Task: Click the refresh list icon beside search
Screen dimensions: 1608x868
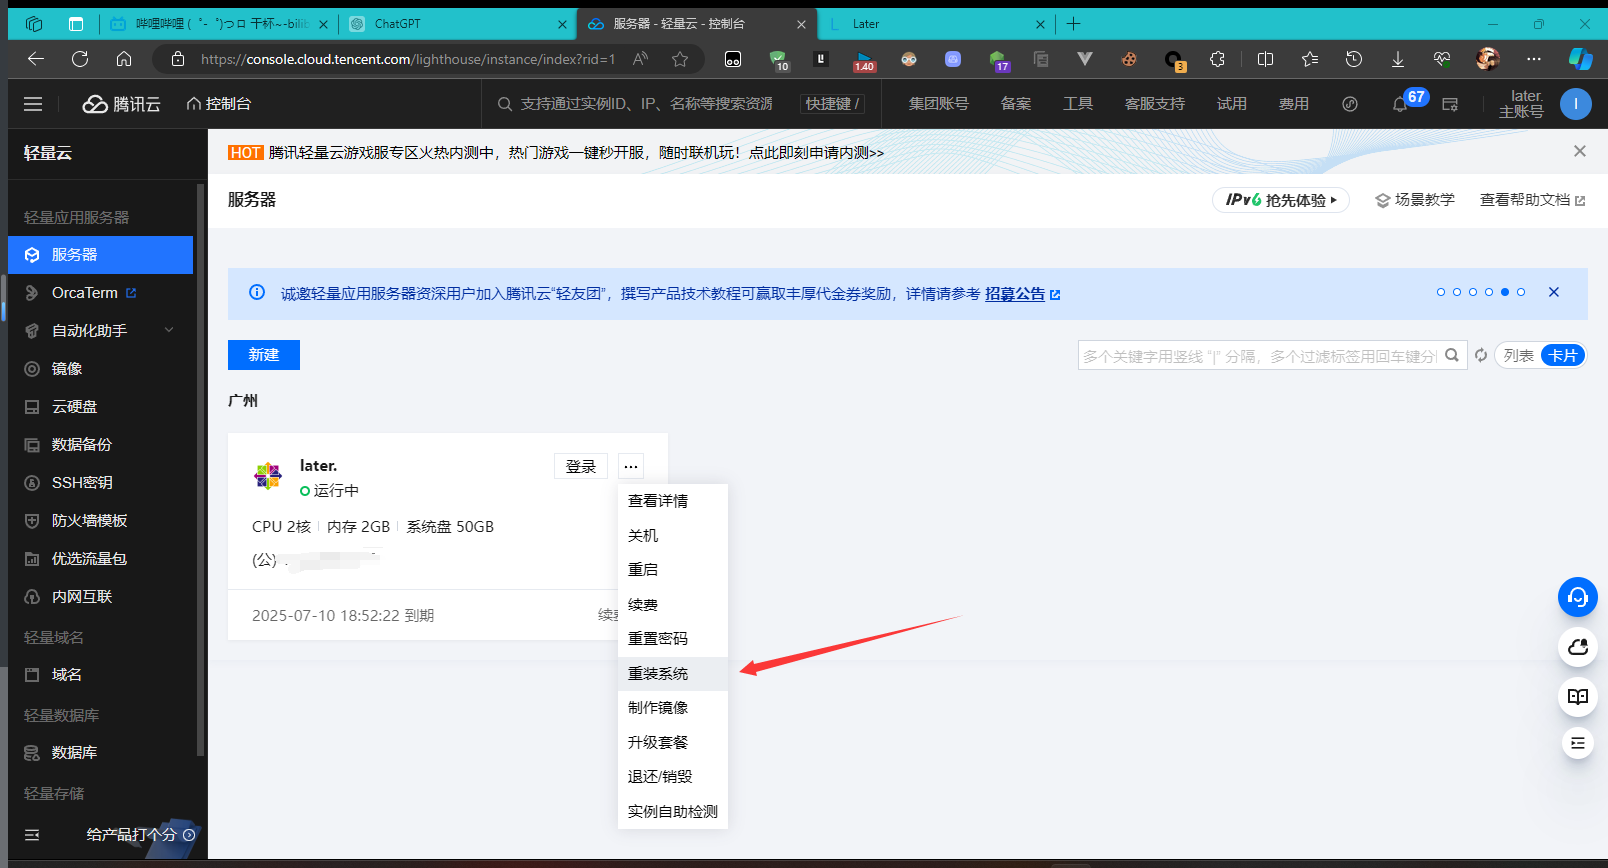Action: tap(1481, 355)
